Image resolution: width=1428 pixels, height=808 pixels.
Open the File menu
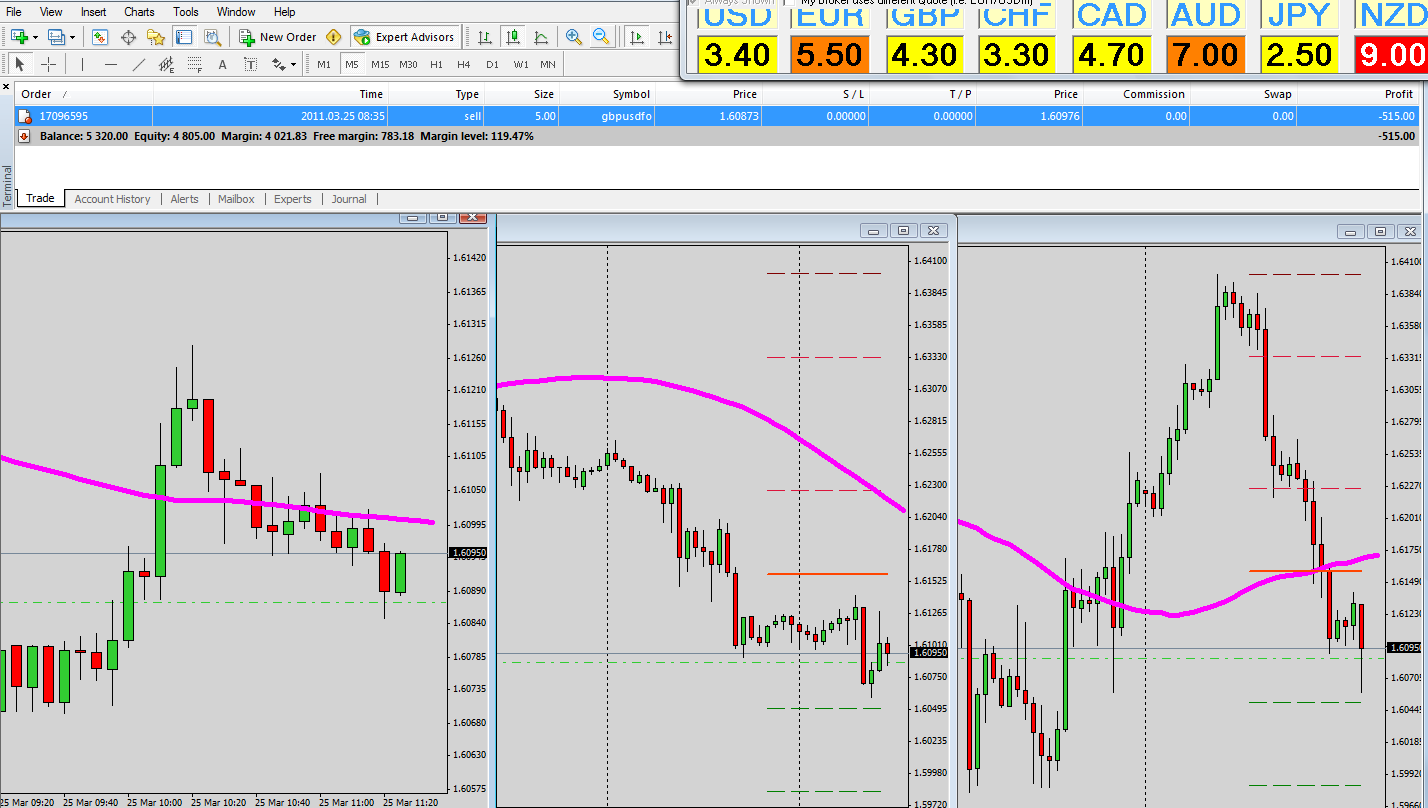point(14,12)
